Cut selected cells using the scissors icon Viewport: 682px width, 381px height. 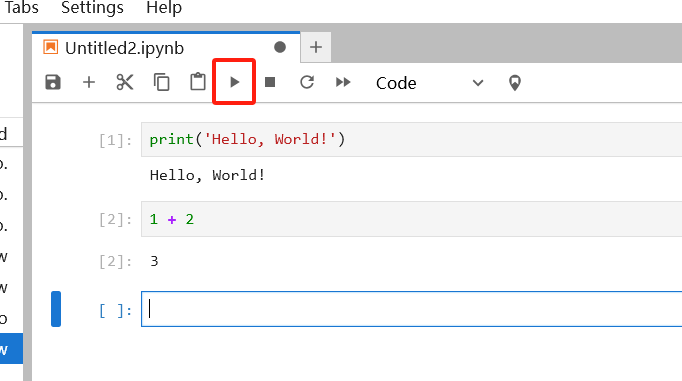coord(125,82)
